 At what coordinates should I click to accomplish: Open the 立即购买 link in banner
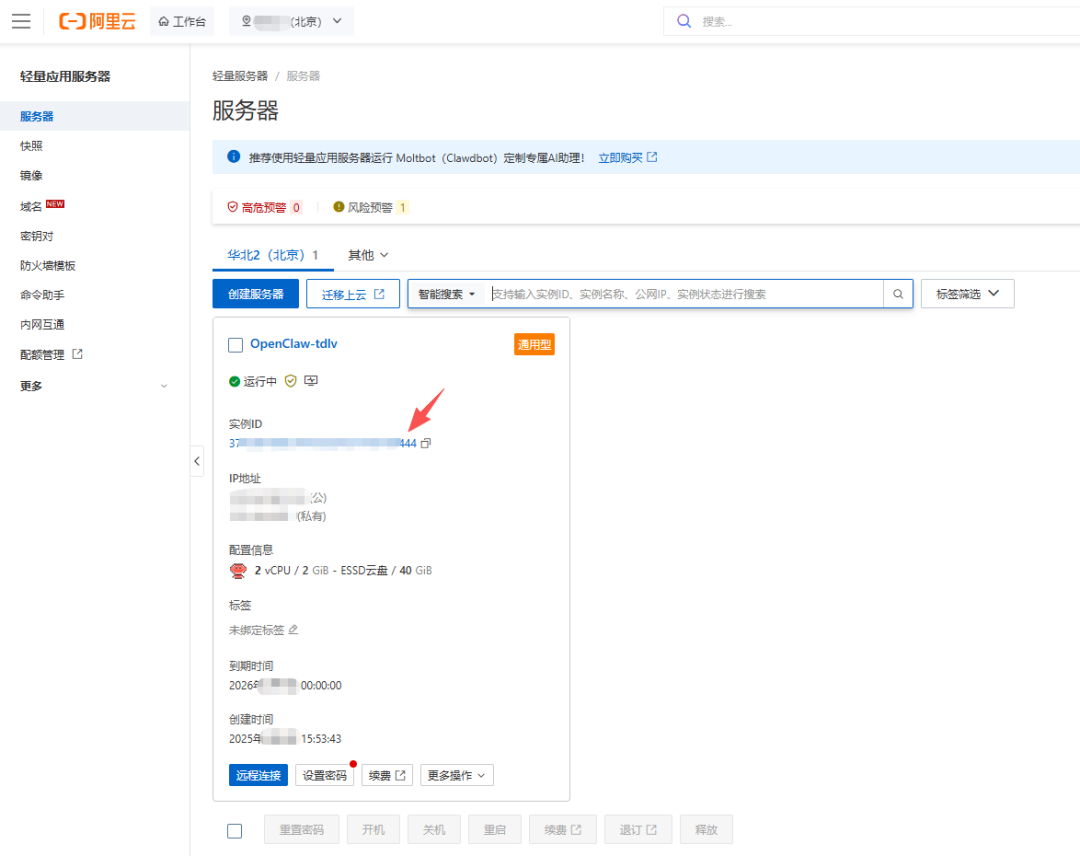tap(627, 158)
